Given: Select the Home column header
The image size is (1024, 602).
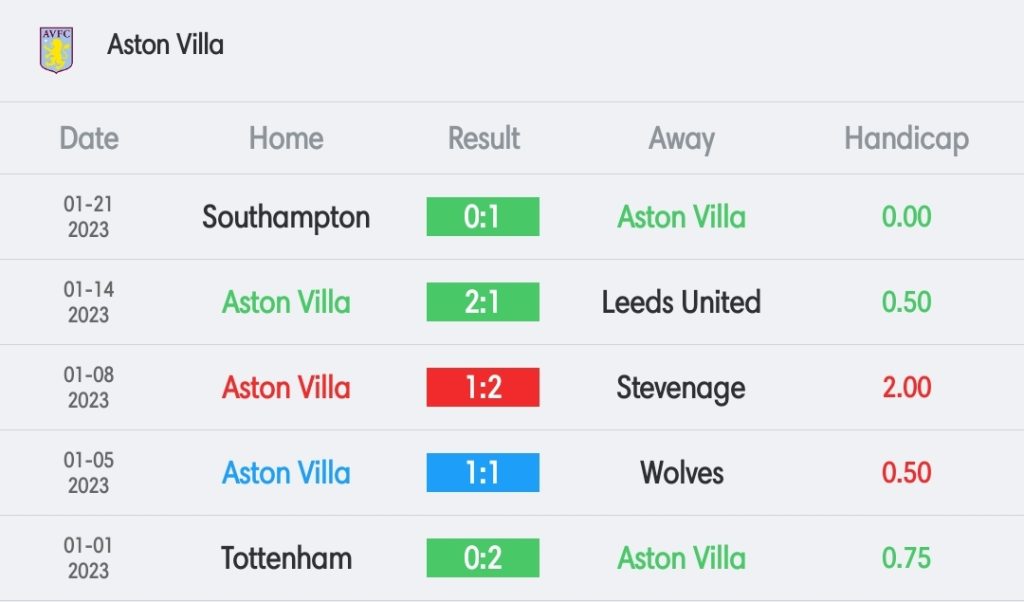Looking at the screenshot, I should 286,138.
